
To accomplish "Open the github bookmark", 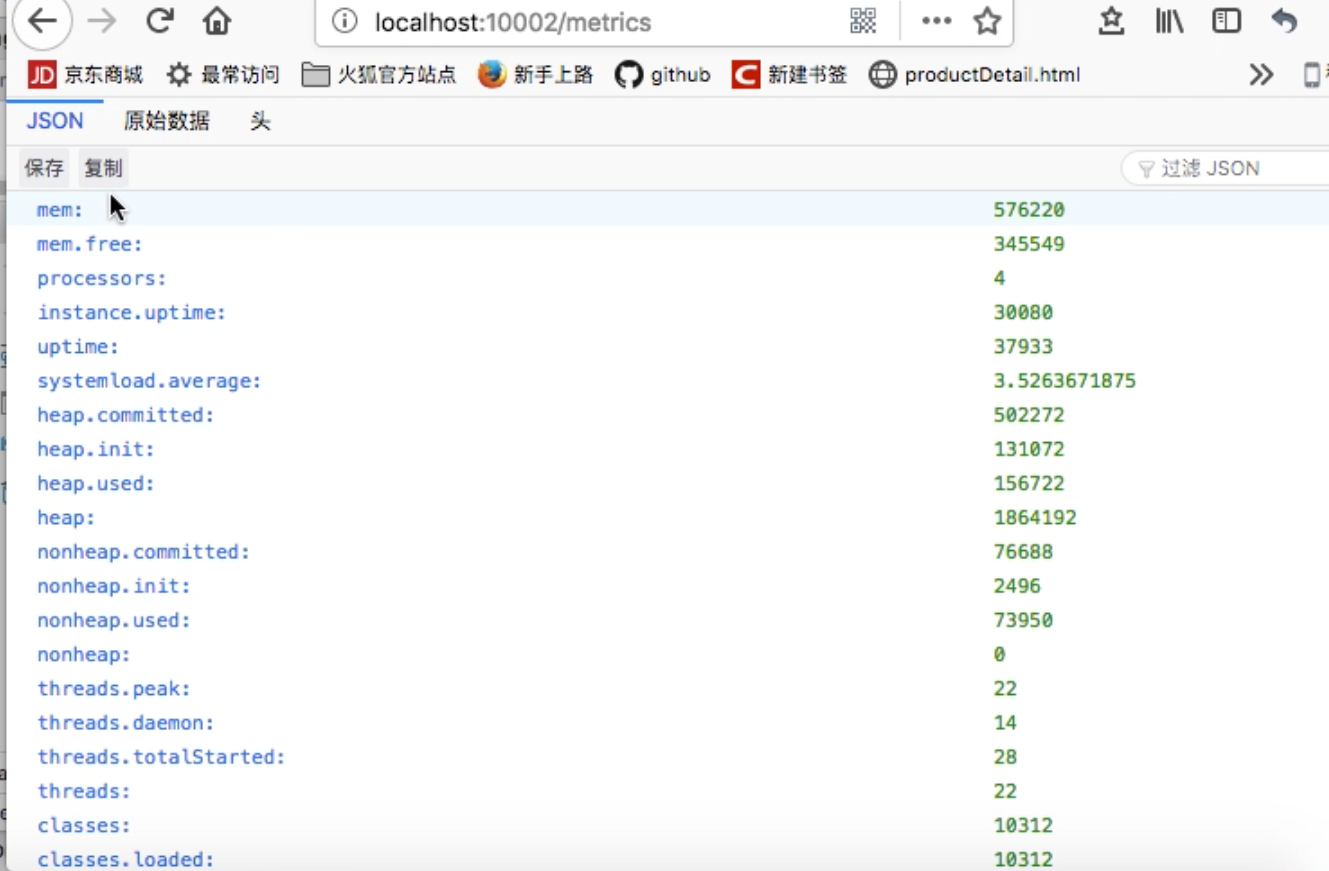I will pos(662,74).
